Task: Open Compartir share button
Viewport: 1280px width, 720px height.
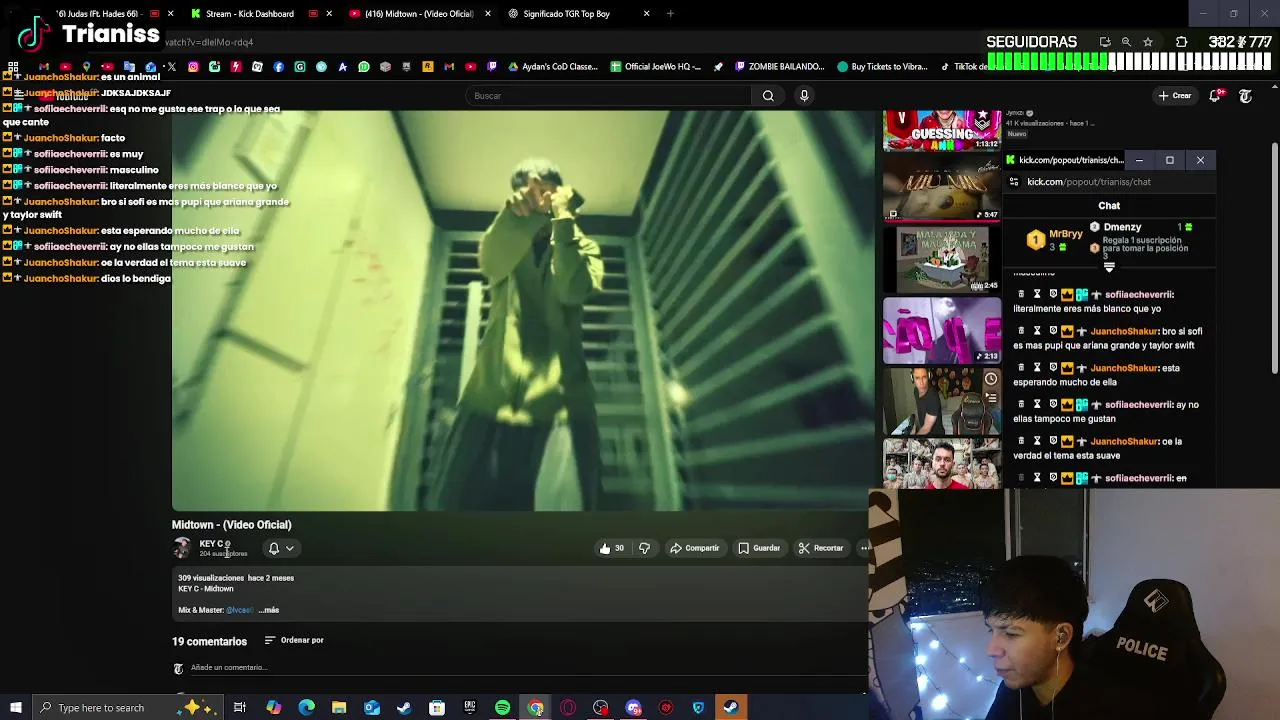Action: click(694, 548)
